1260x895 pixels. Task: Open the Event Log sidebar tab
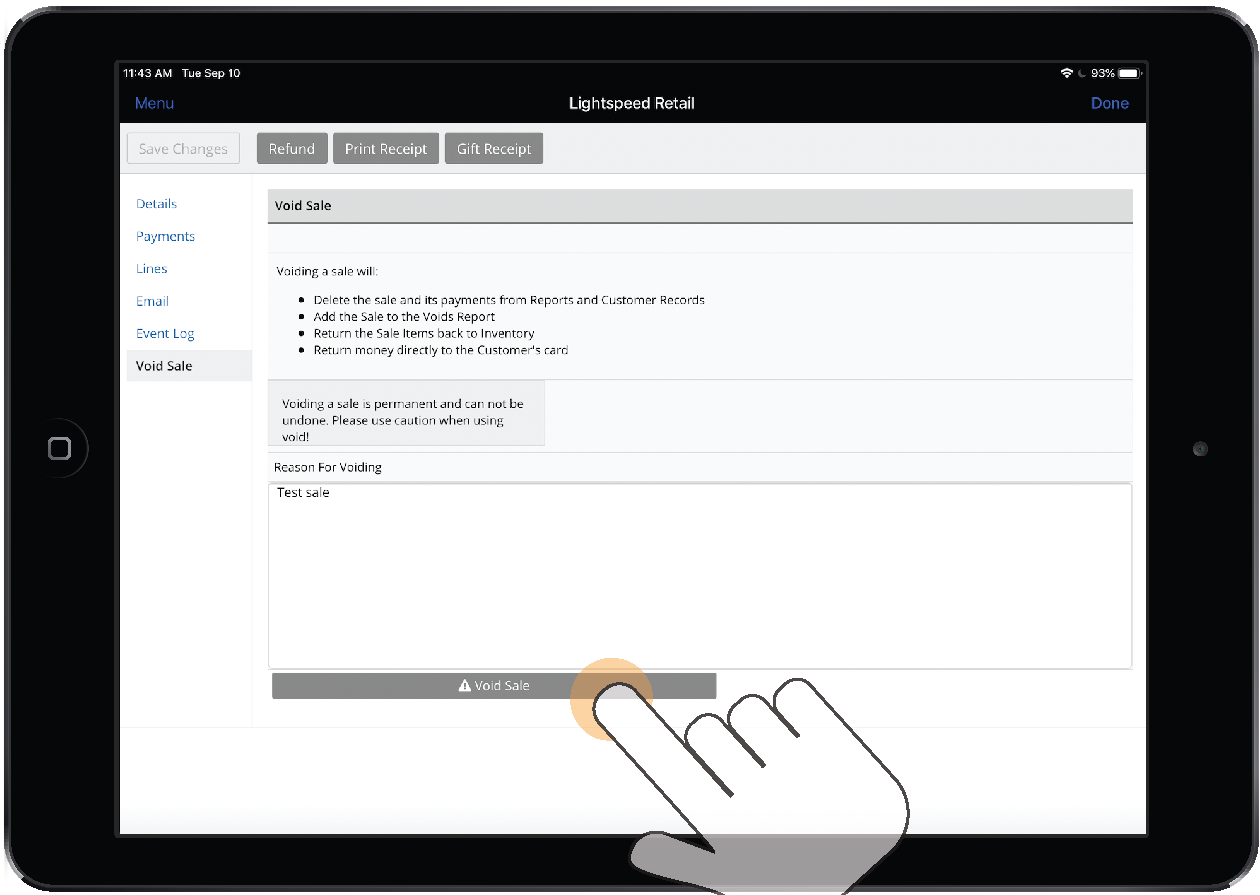click(165, 334)
